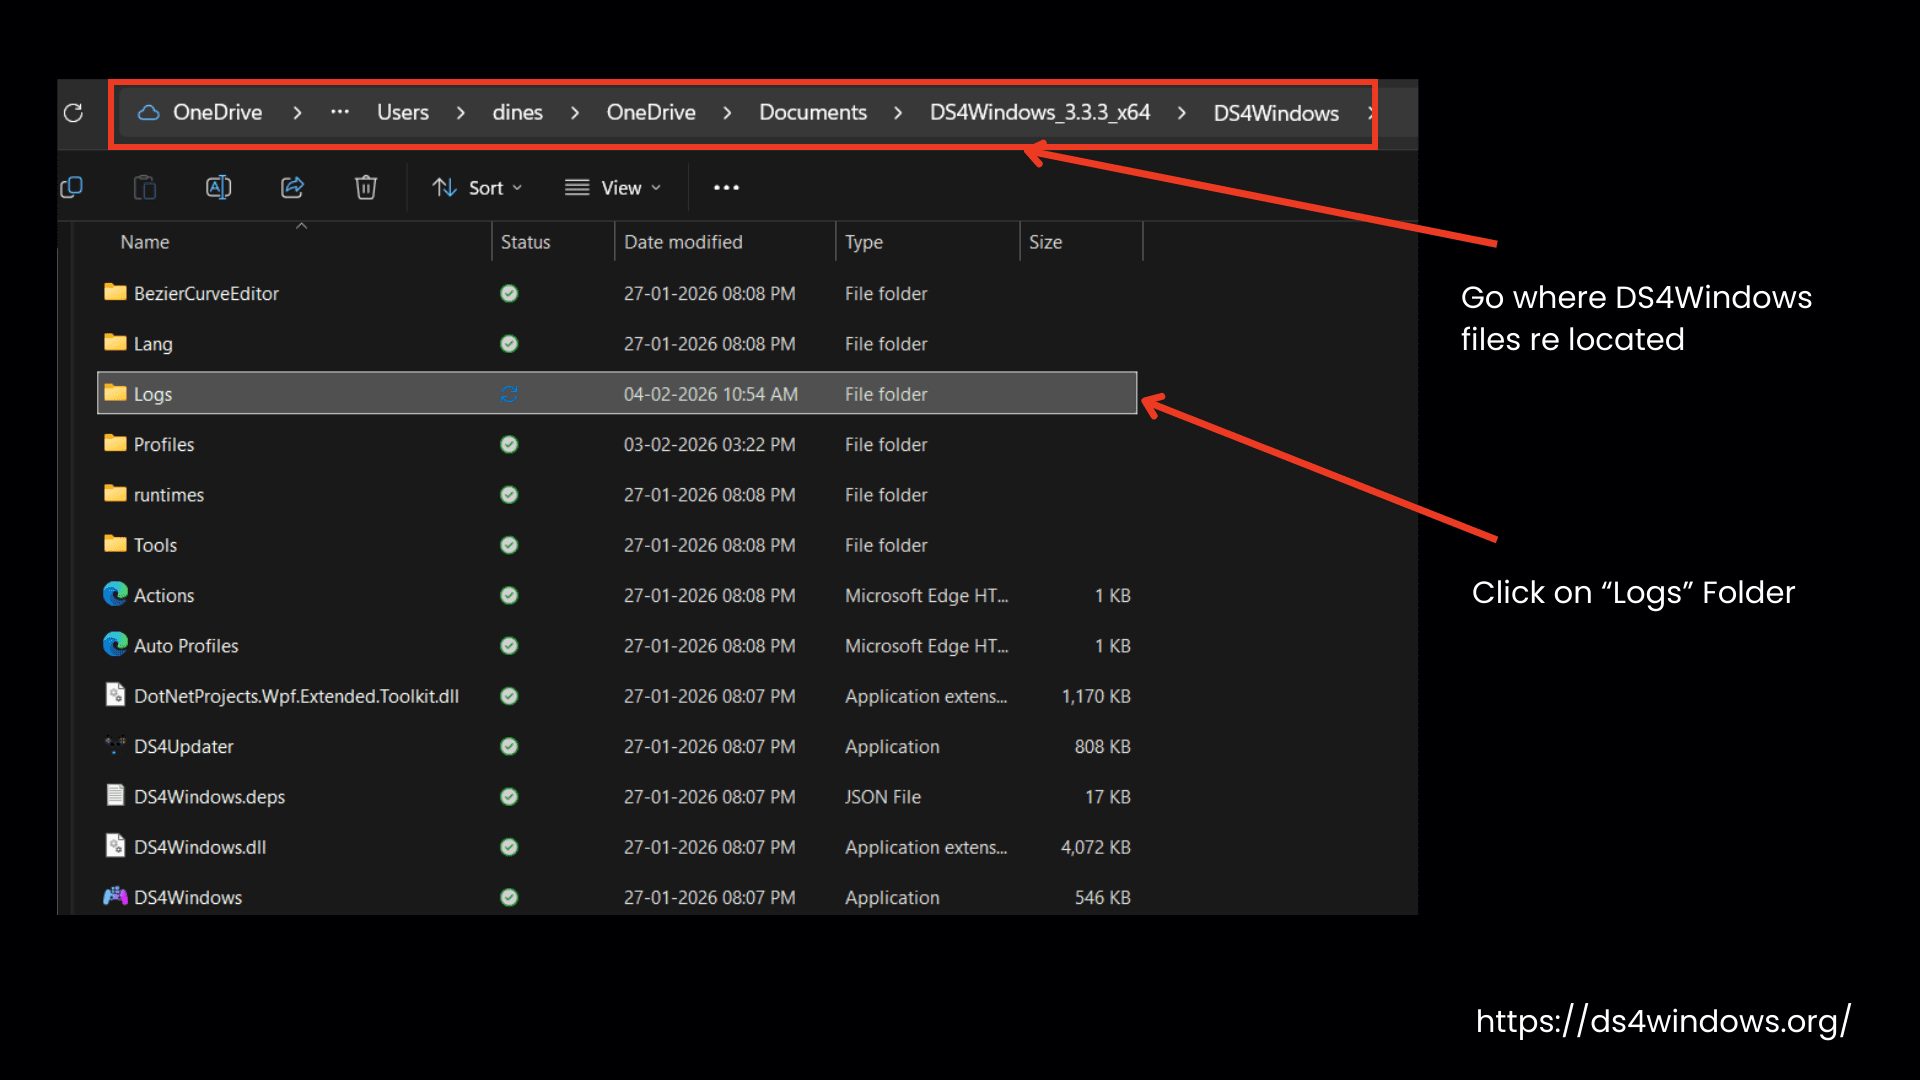Select the Auto Profiles file name
Viewport: 1920px width, 1080px height.
click(186, 646)
